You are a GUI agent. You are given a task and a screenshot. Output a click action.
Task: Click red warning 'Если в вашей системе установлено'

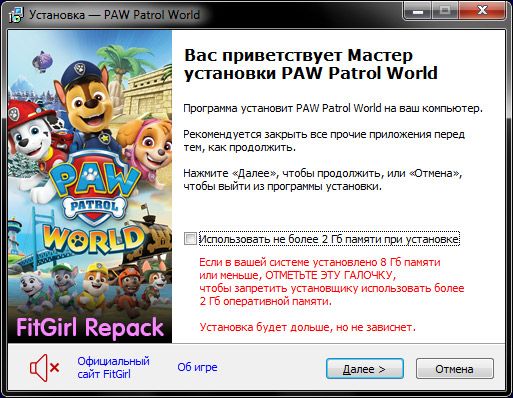tap(288, 262)
